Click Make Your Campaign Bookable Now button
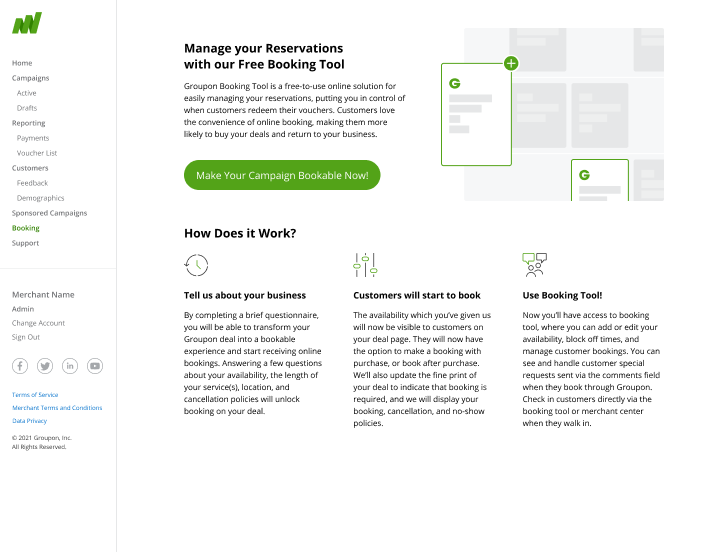Screen dimensions: 721x552 [282, 175]
